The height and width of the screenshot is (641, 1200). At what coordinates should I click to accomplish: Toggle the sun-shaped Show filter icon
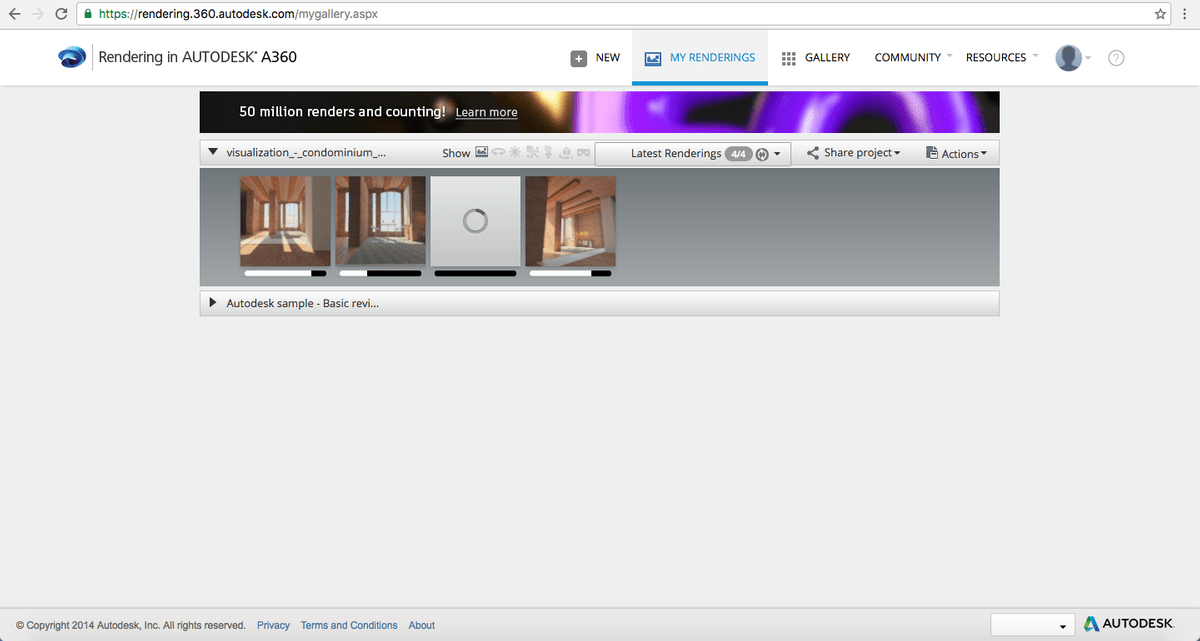pyautogui.click(x=515, y=153)
